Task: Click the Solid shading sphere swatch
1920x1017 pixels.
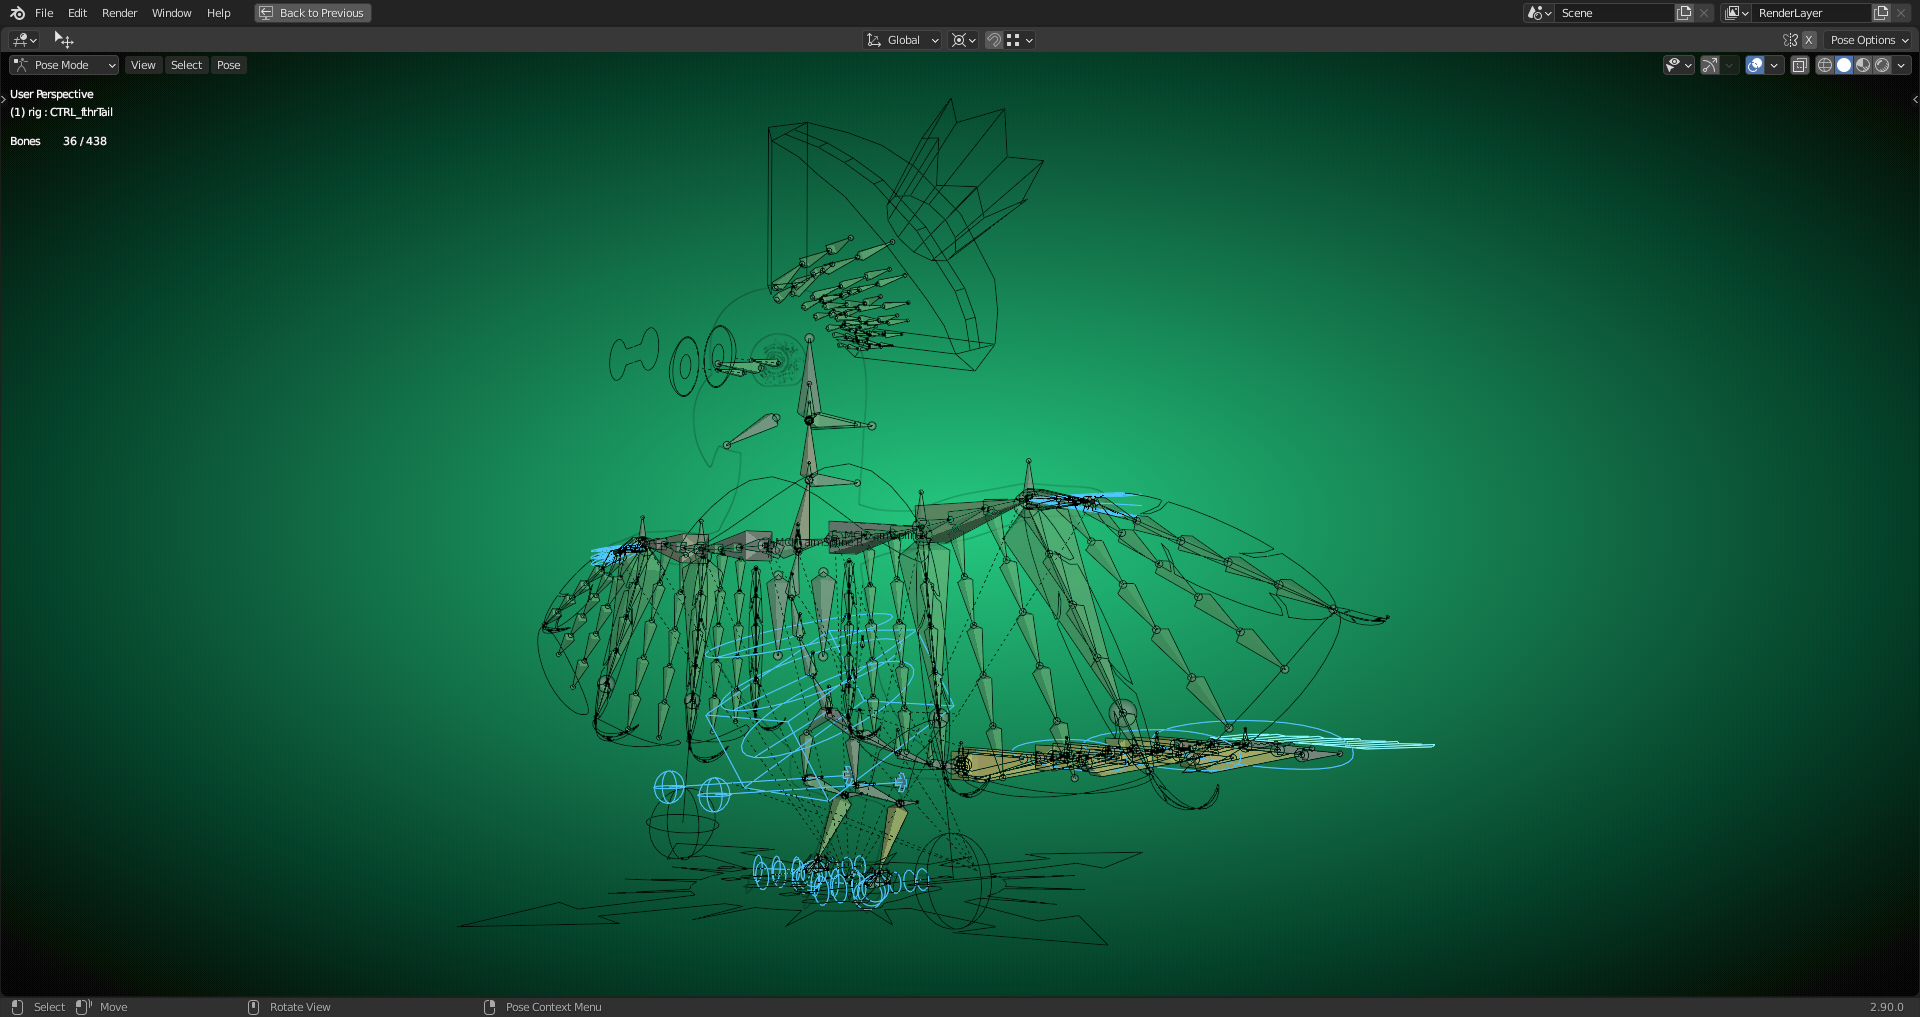Action: [1844, 64]
